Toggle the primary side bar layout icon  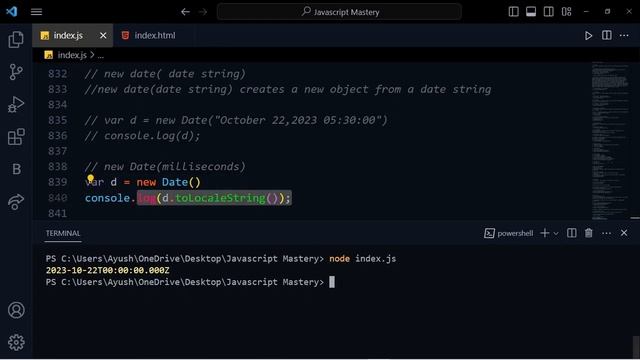(513, 11)
